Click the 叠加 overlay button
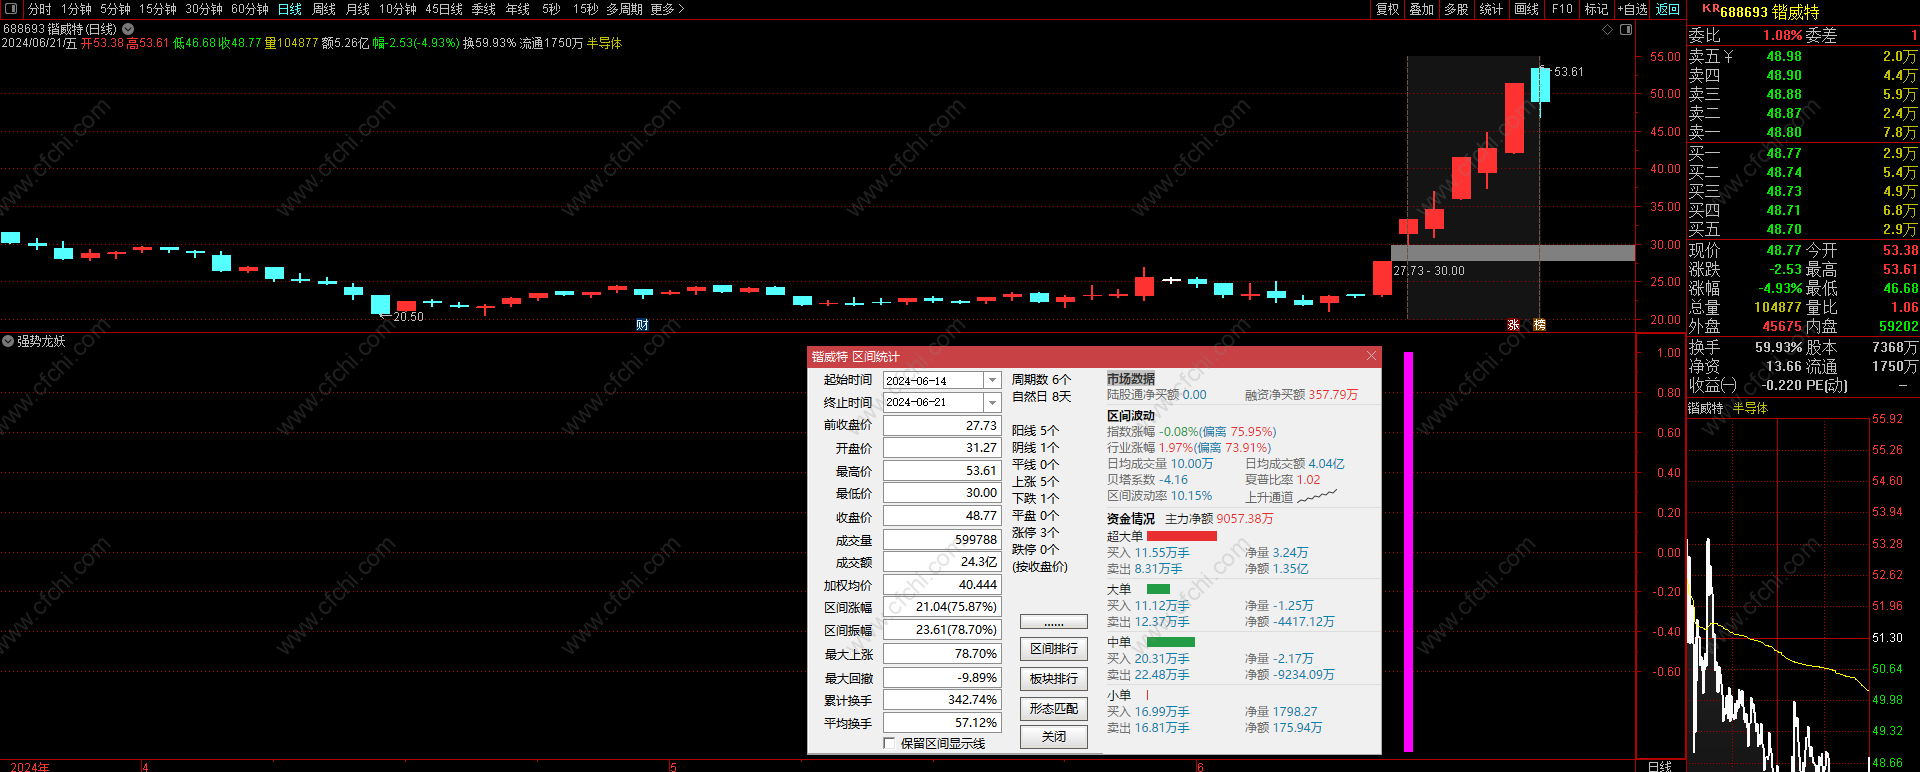This screenshot has width=1920, height=772. [1422, 9]
